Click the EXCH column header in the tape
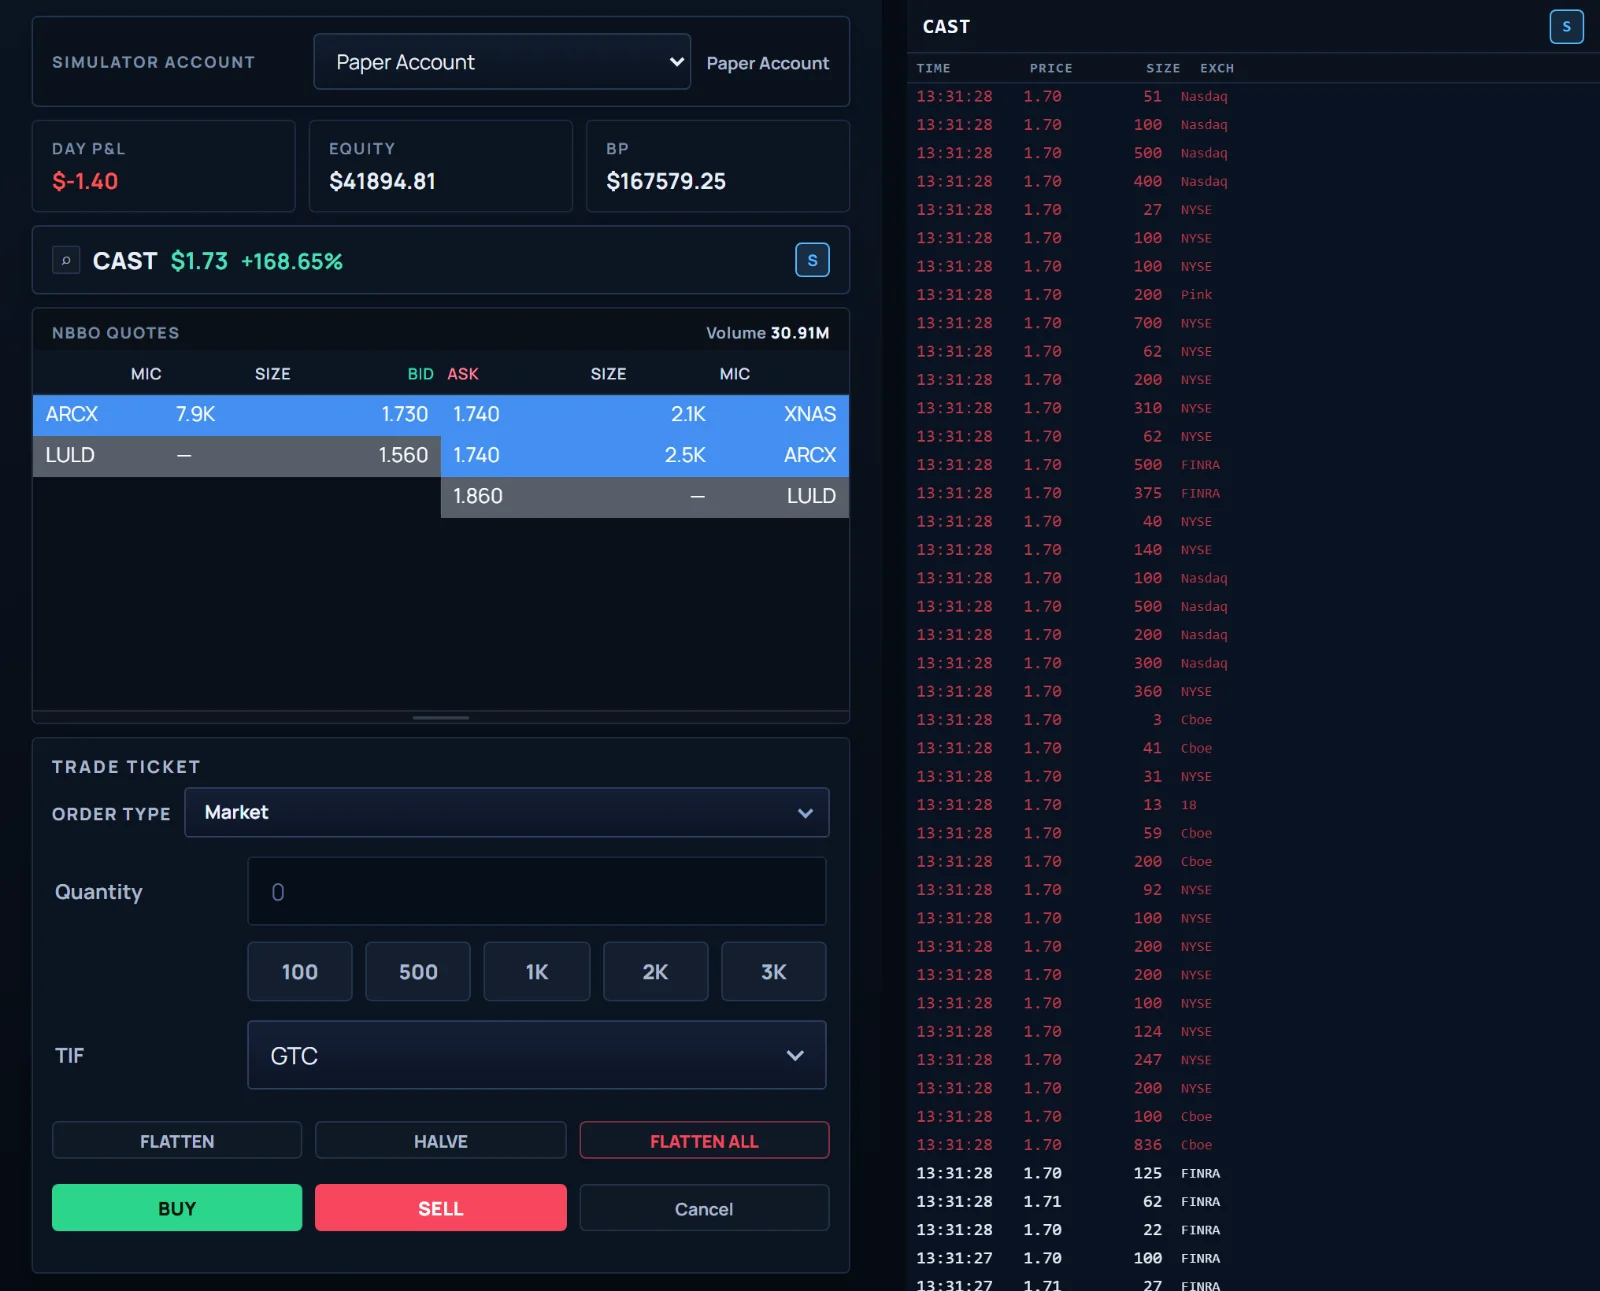1600x1291 pixels. (1217, 68)
